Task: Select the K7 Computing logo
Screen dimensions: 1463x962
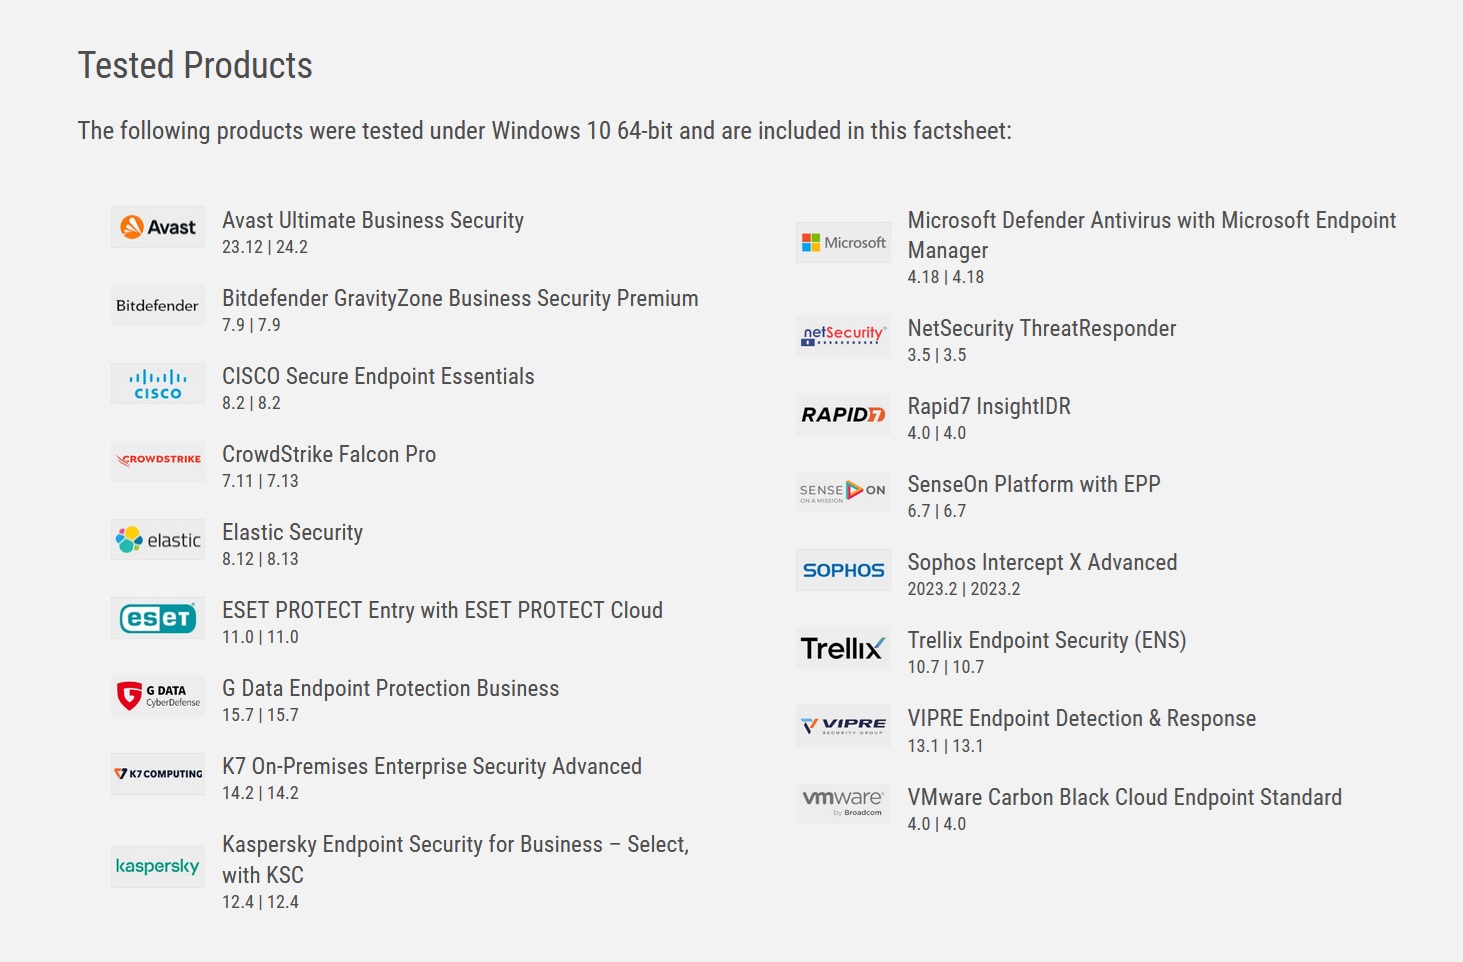Action: tap(158, 774)
